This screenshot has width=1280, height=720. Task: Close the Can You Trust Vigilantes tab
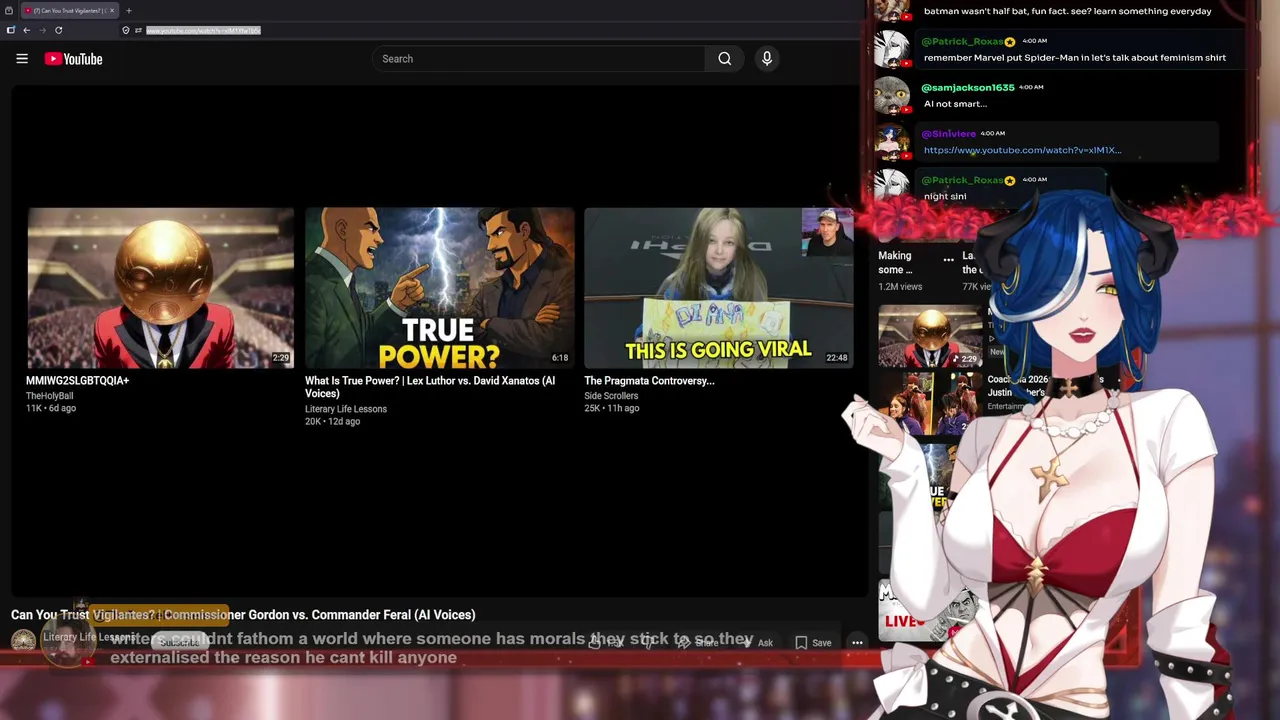point(112,10)
